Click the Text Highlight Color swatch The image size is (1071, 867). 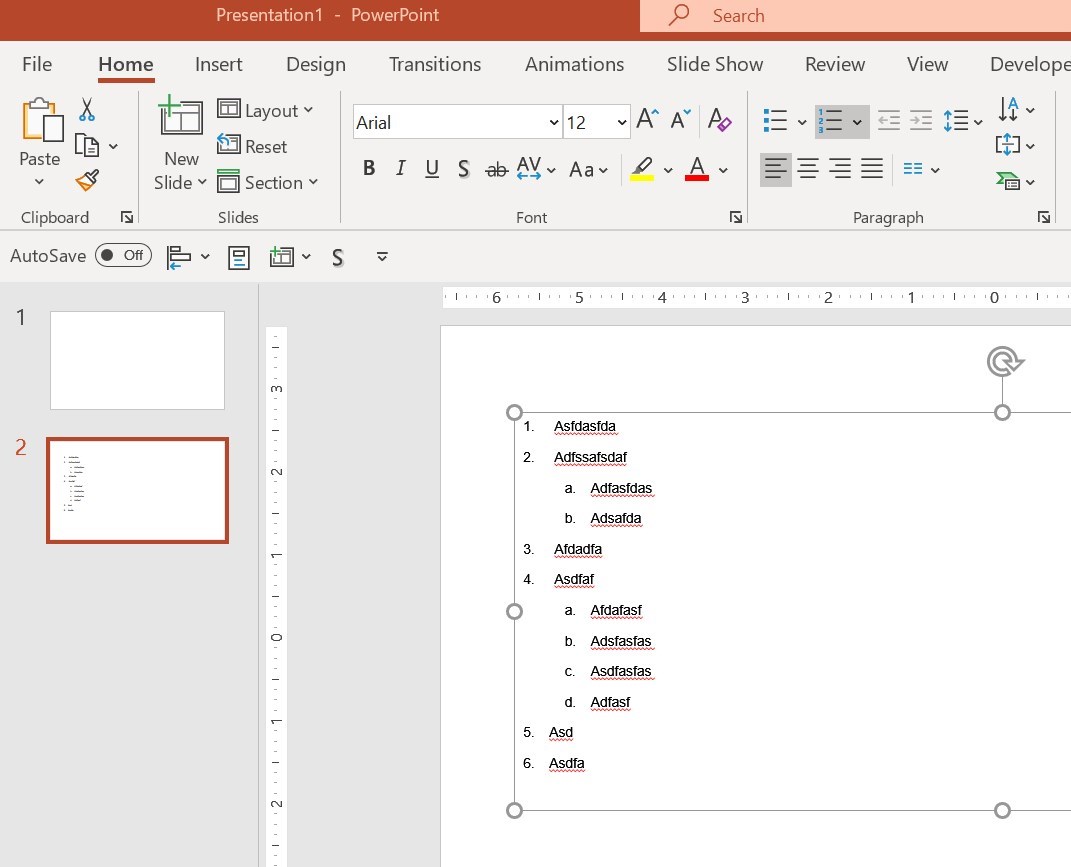pos(643,171)
